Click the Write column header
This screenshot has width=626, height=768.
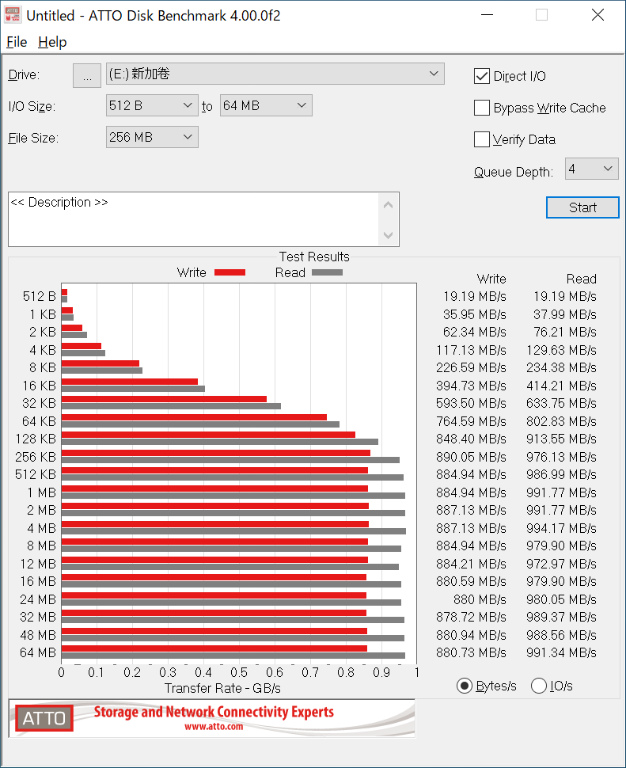click(x=491, y=279)
